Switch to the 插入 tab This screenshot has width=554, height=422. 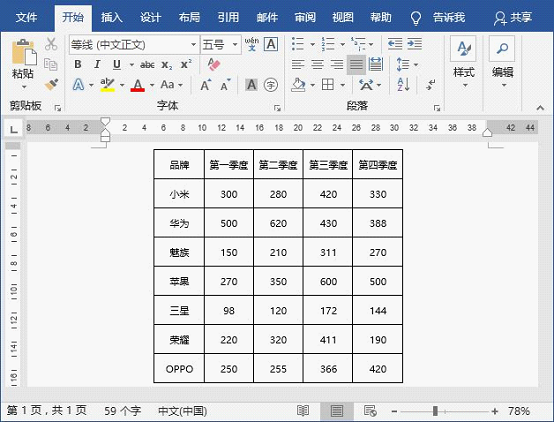pyautogui.click(x=112, y=17)
